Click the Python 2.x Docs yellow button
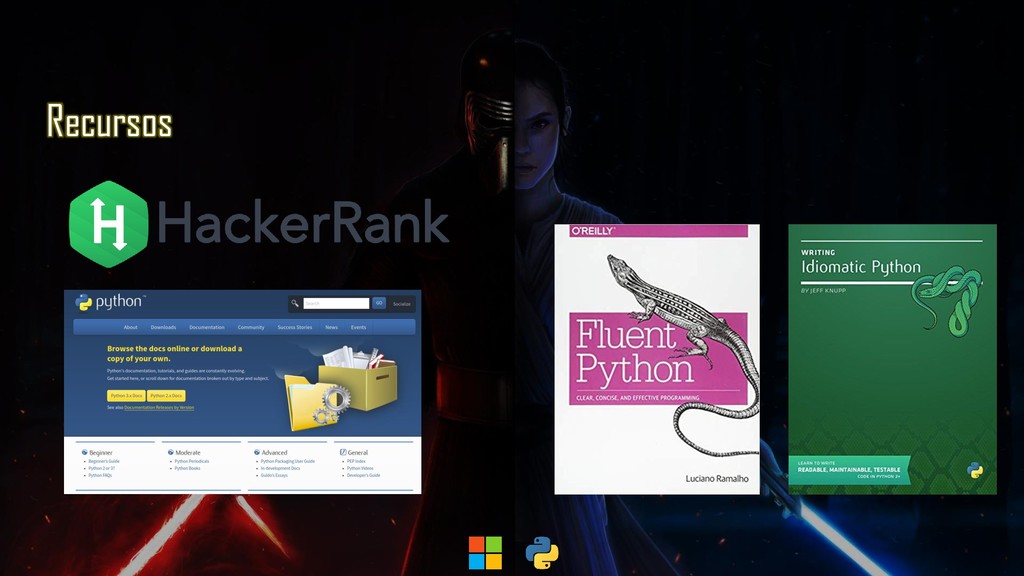 (167, 396)
